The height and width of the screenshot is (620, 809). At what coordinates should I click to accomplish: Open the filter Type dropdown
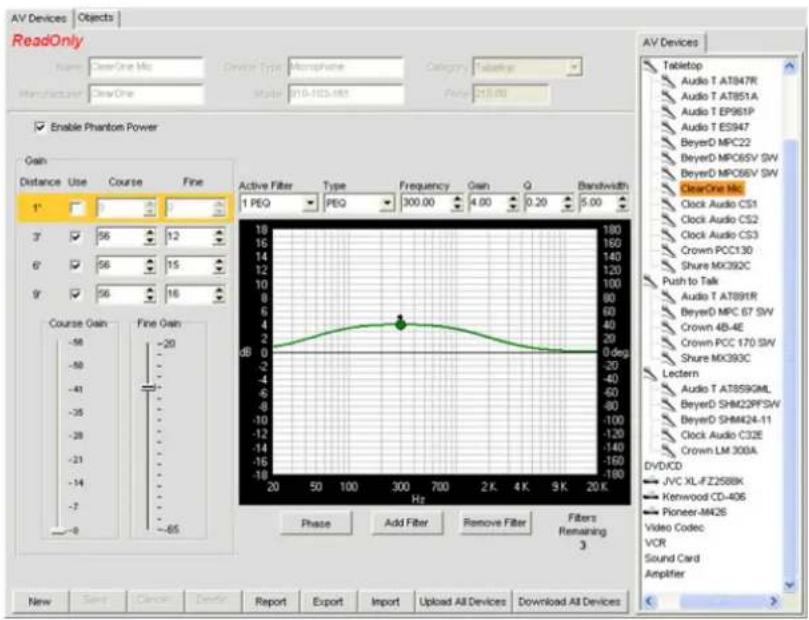387,203
